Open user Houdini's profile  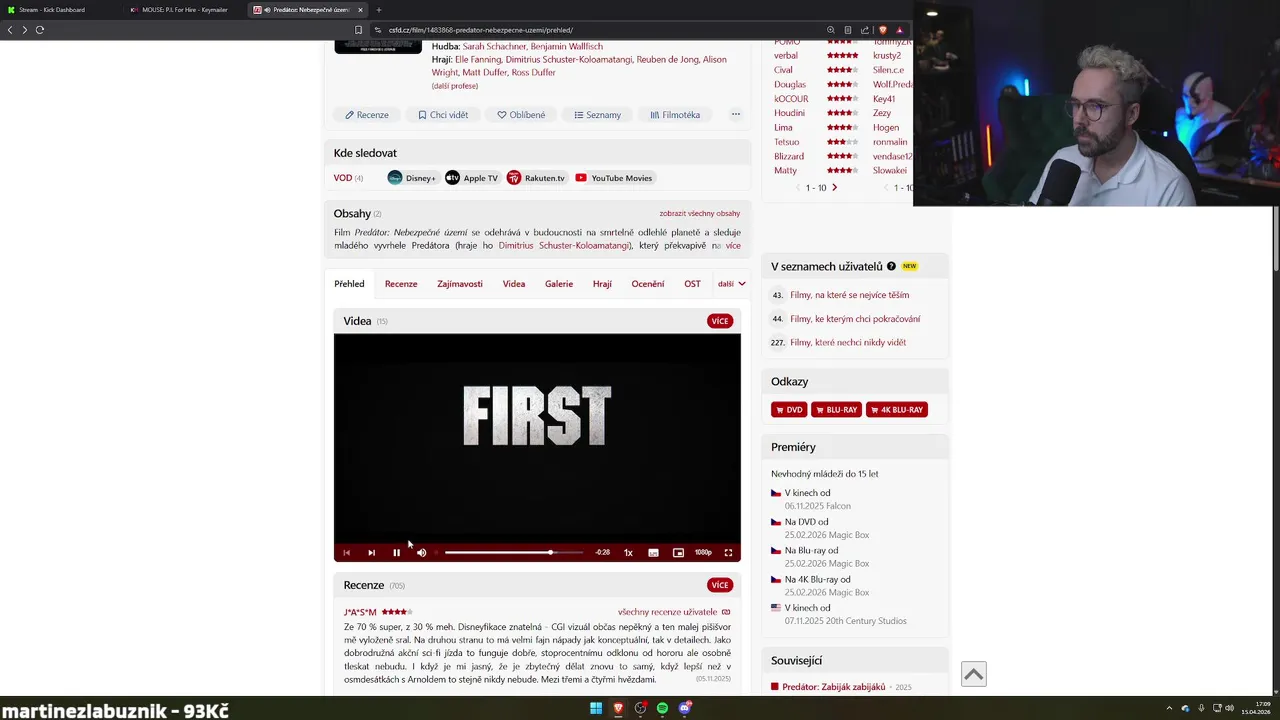[x=789, y=113]
